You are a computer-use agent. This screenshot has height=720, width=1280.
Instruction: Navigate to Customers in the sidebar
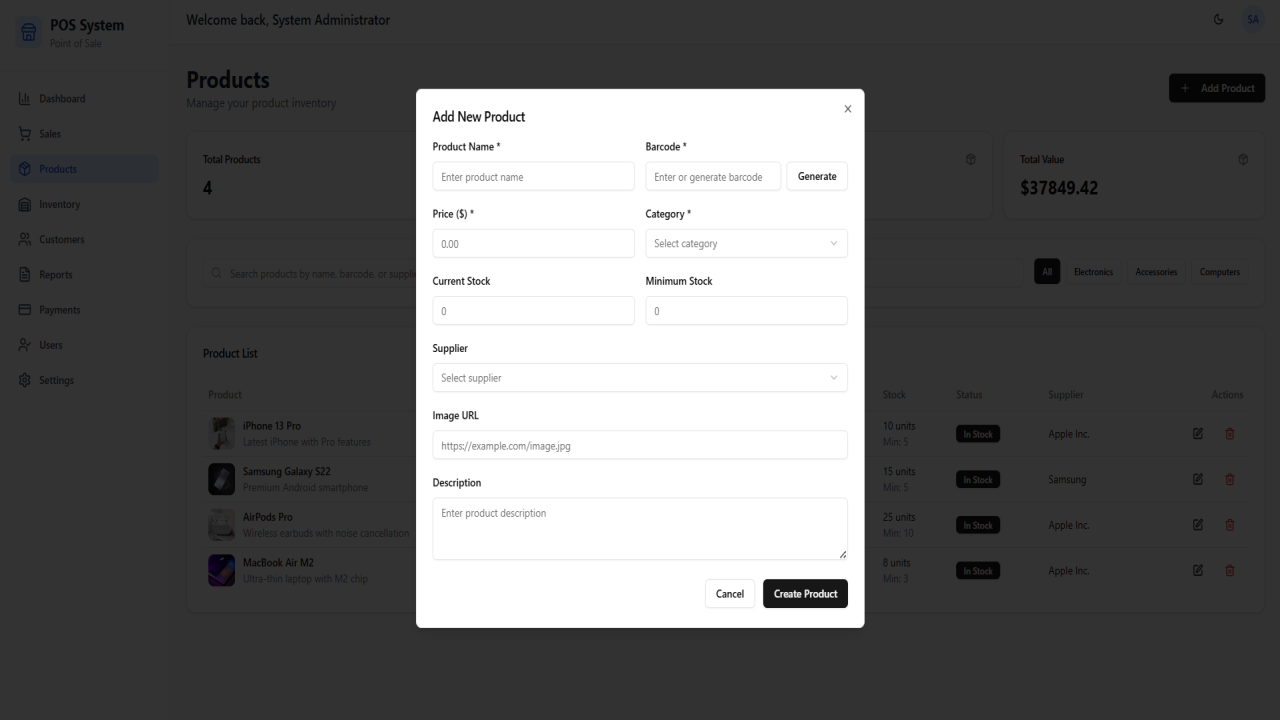tap(86, 239)
